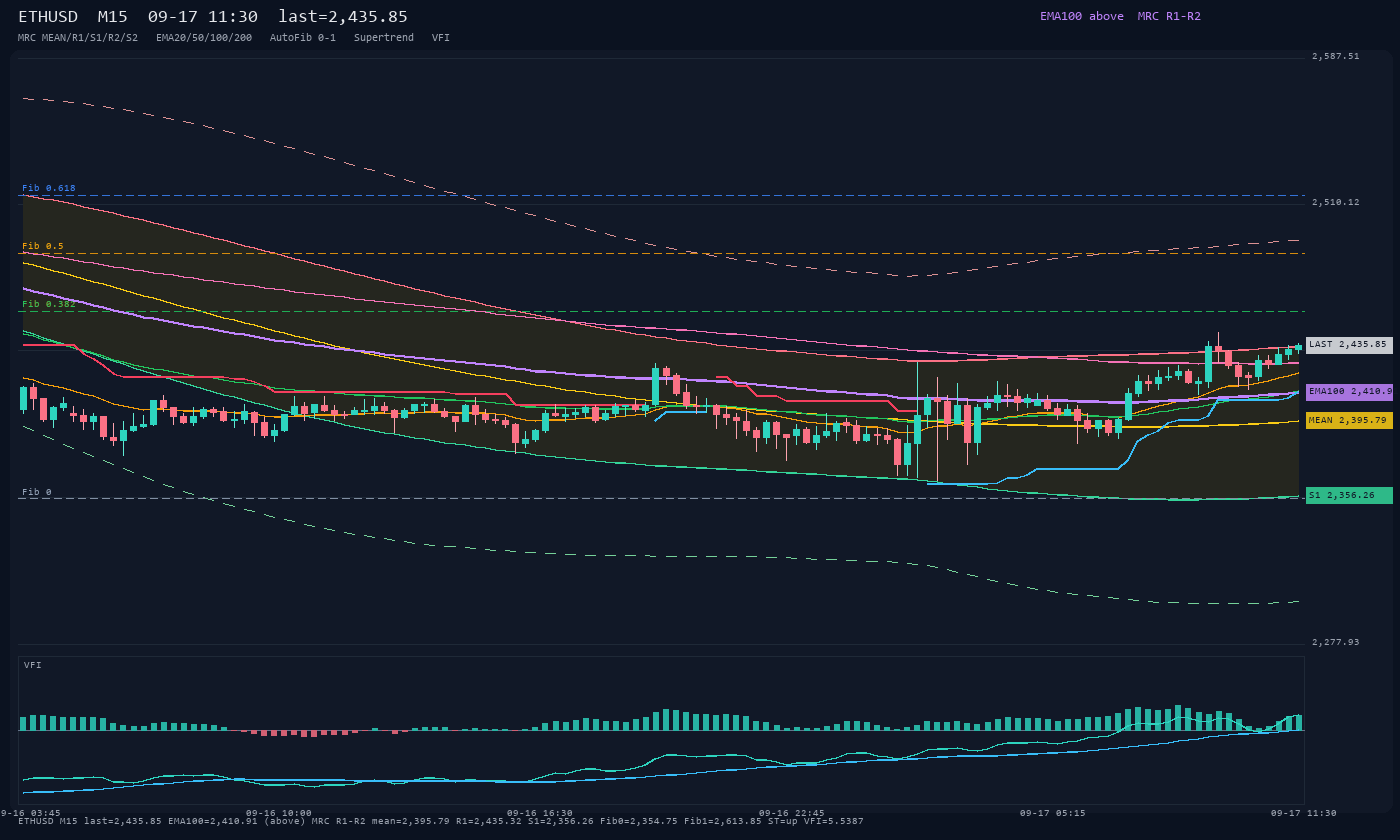Viewport: 1400px width, 840px height.
Task: Click the 09-17 05:15 time axis label
Action: tap(1053, 813)
